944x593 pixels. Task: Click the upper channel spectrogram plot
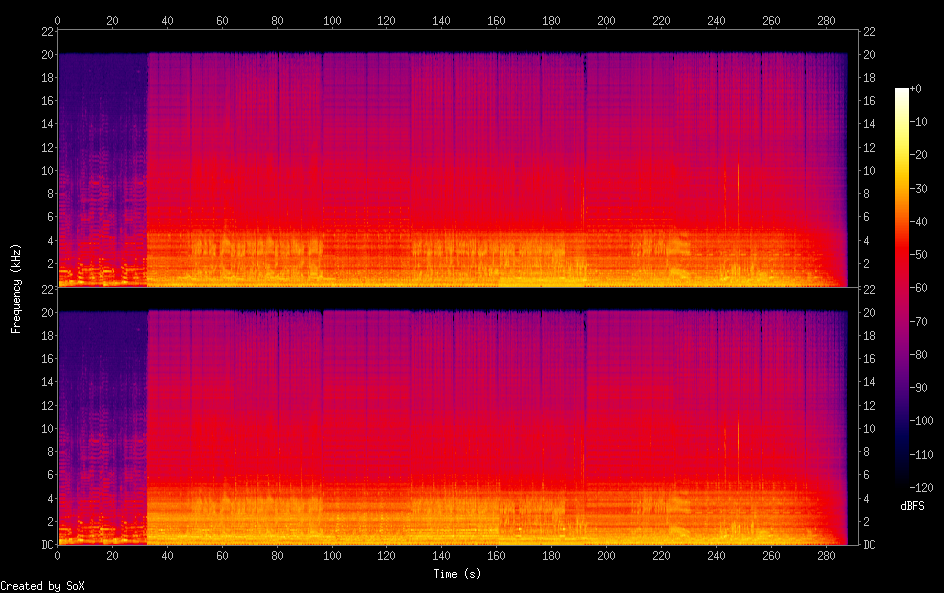point(458,158)
